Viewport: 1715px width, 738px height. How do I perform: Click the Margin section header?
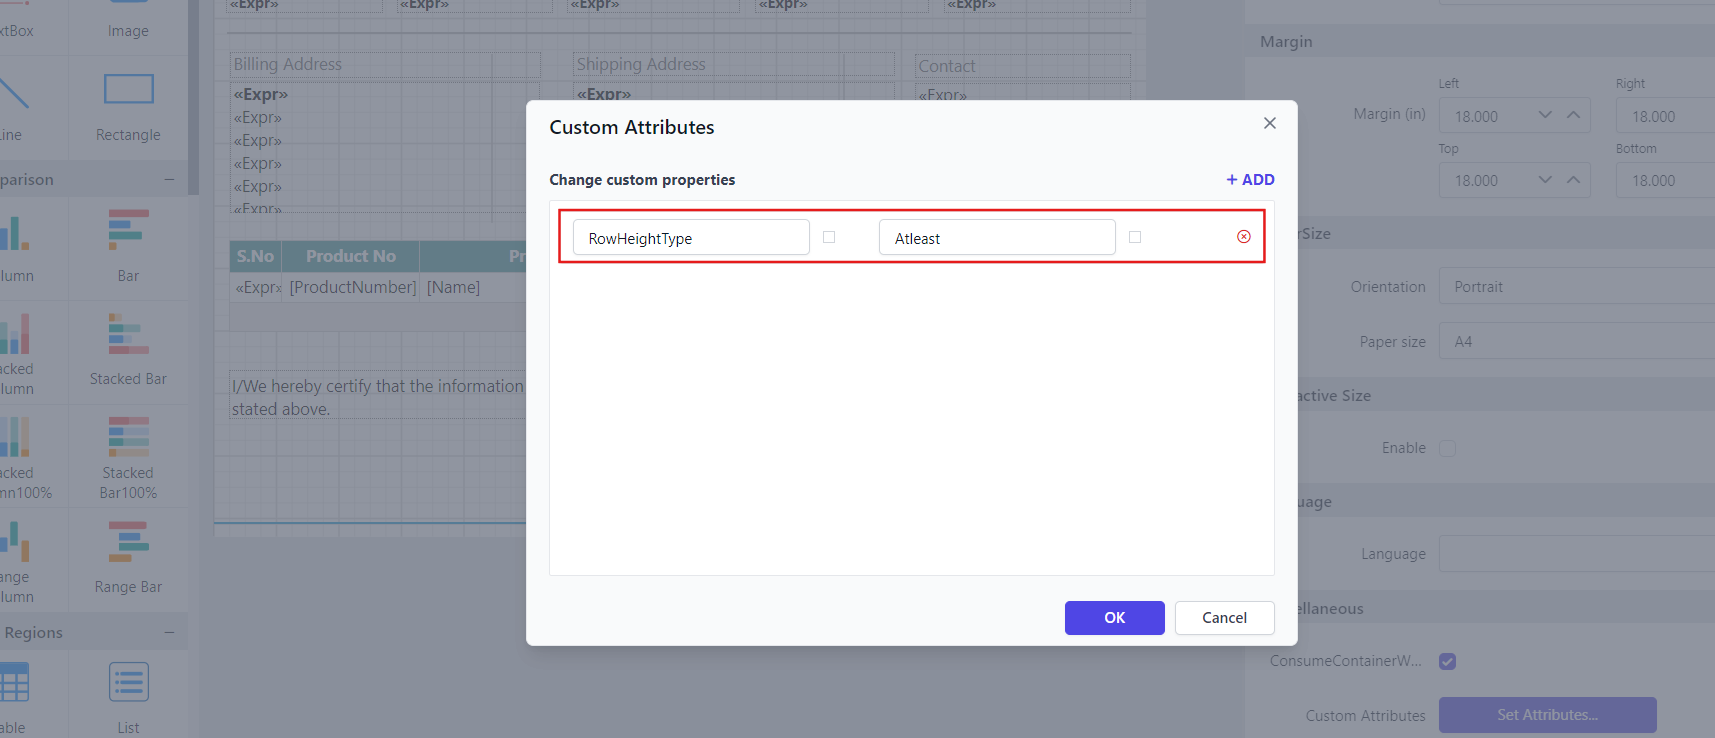click(1480, 42)
